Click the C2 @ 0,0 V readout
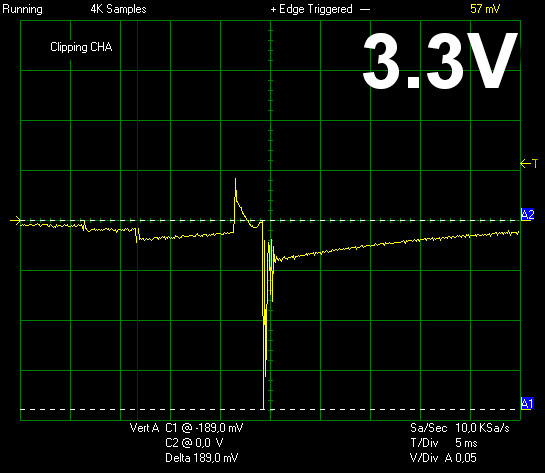Viewport: 545px width, 473px height. click(x=194, y=443)
